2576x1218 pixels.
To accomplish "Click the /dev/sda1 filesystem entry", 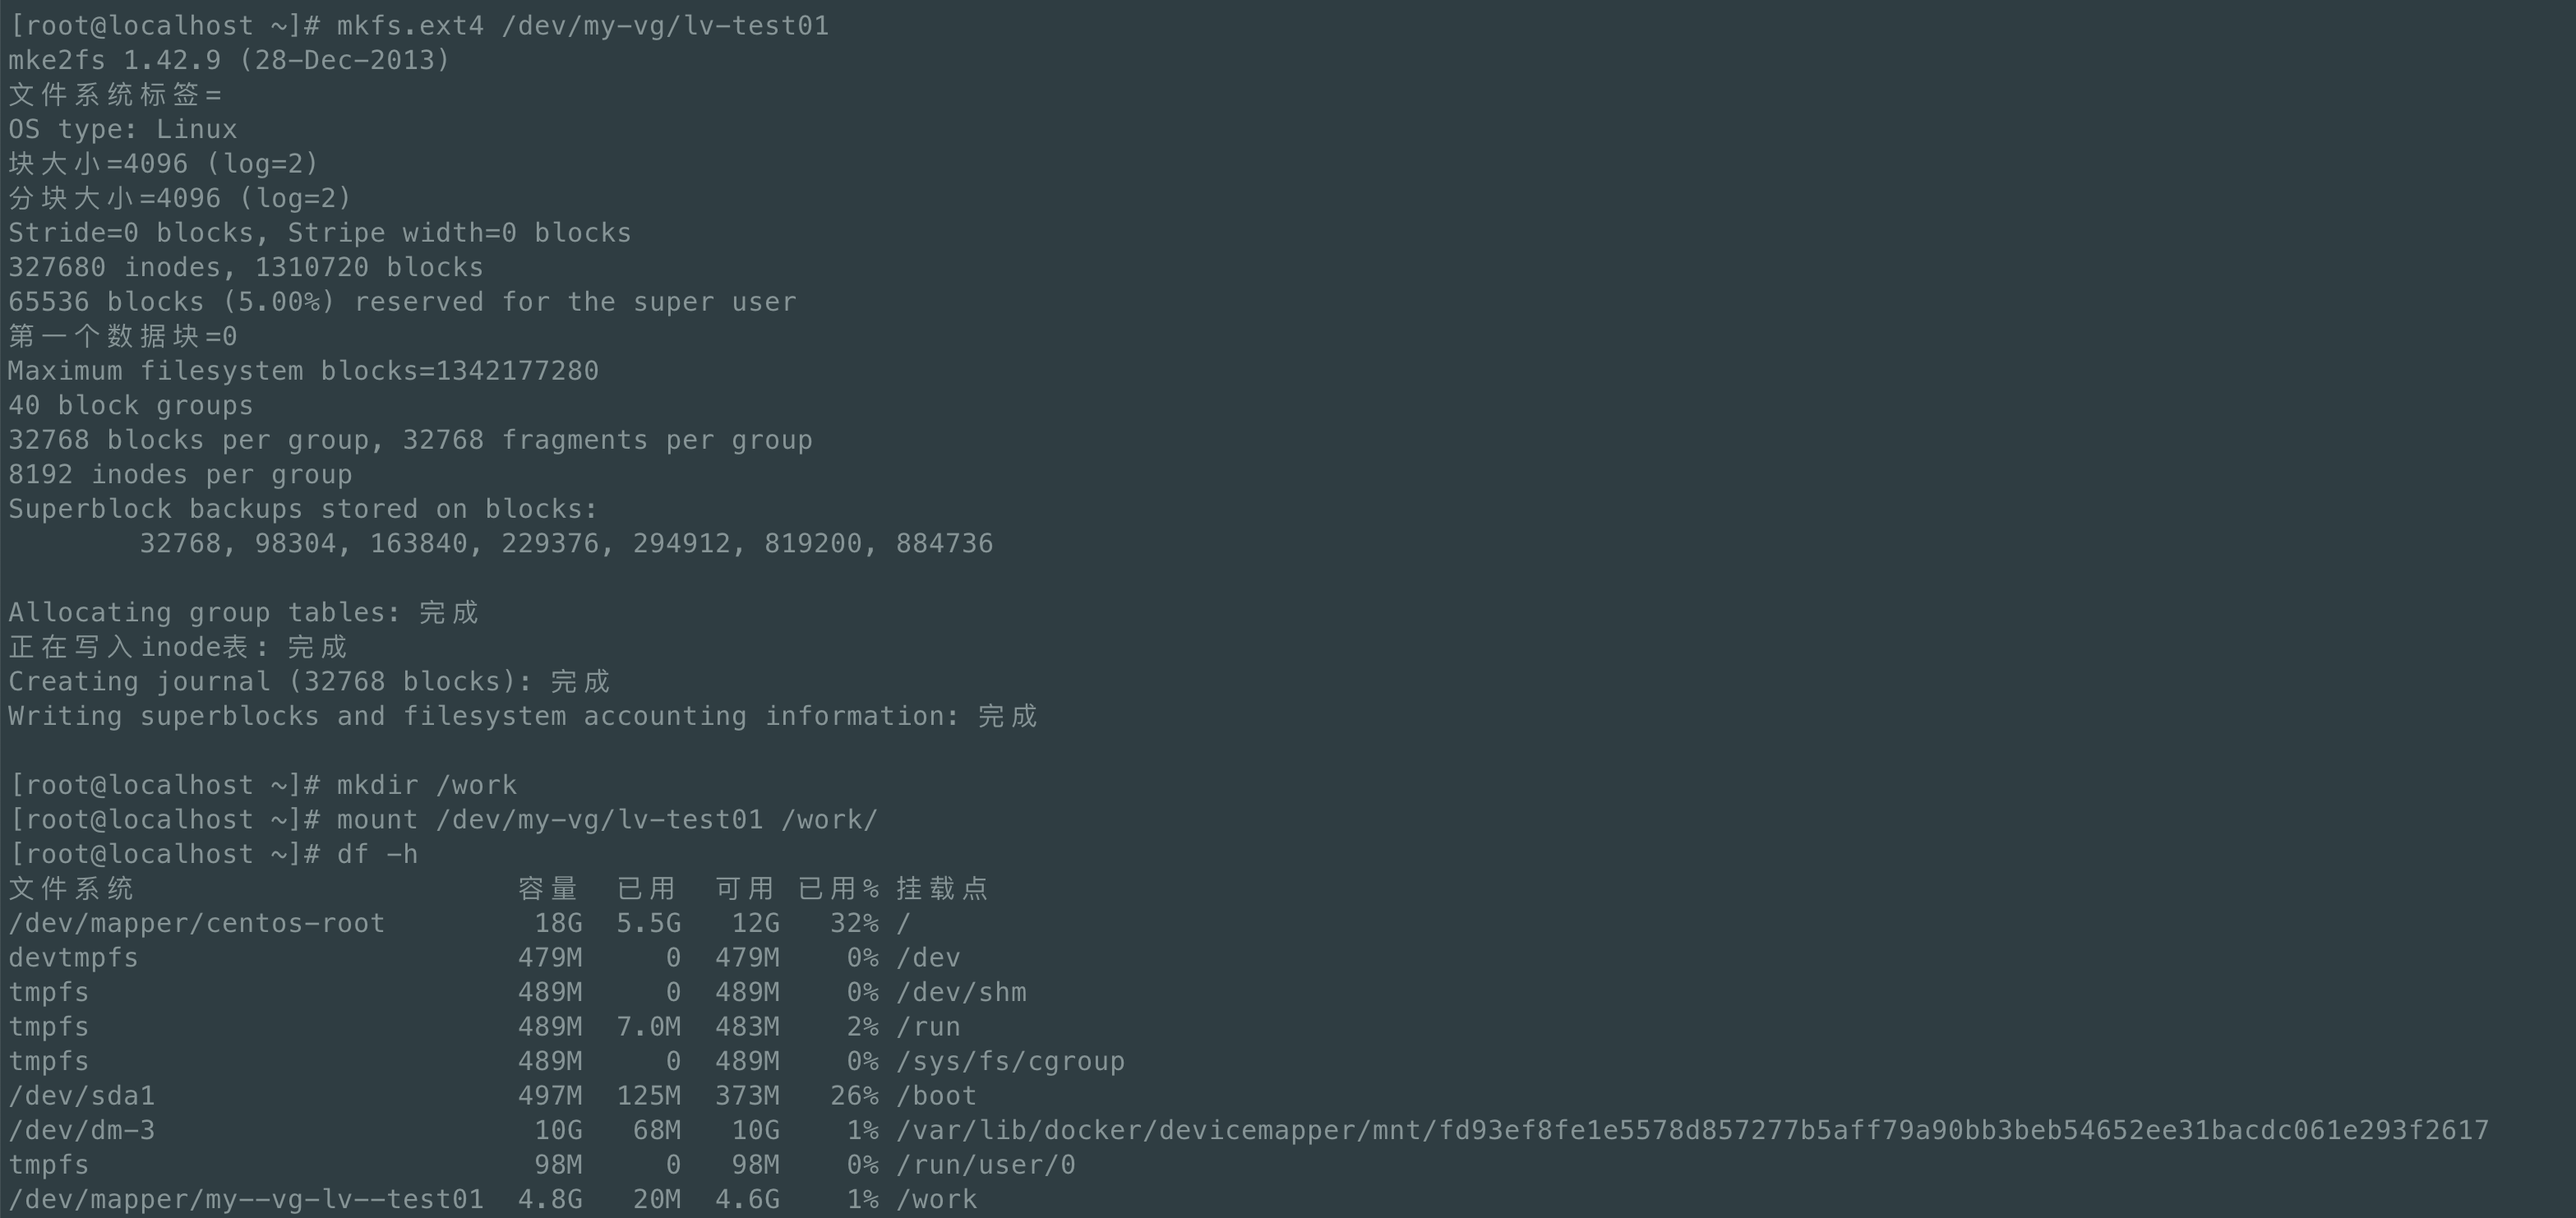I will pyautogui.click(x=82, y=1096).
